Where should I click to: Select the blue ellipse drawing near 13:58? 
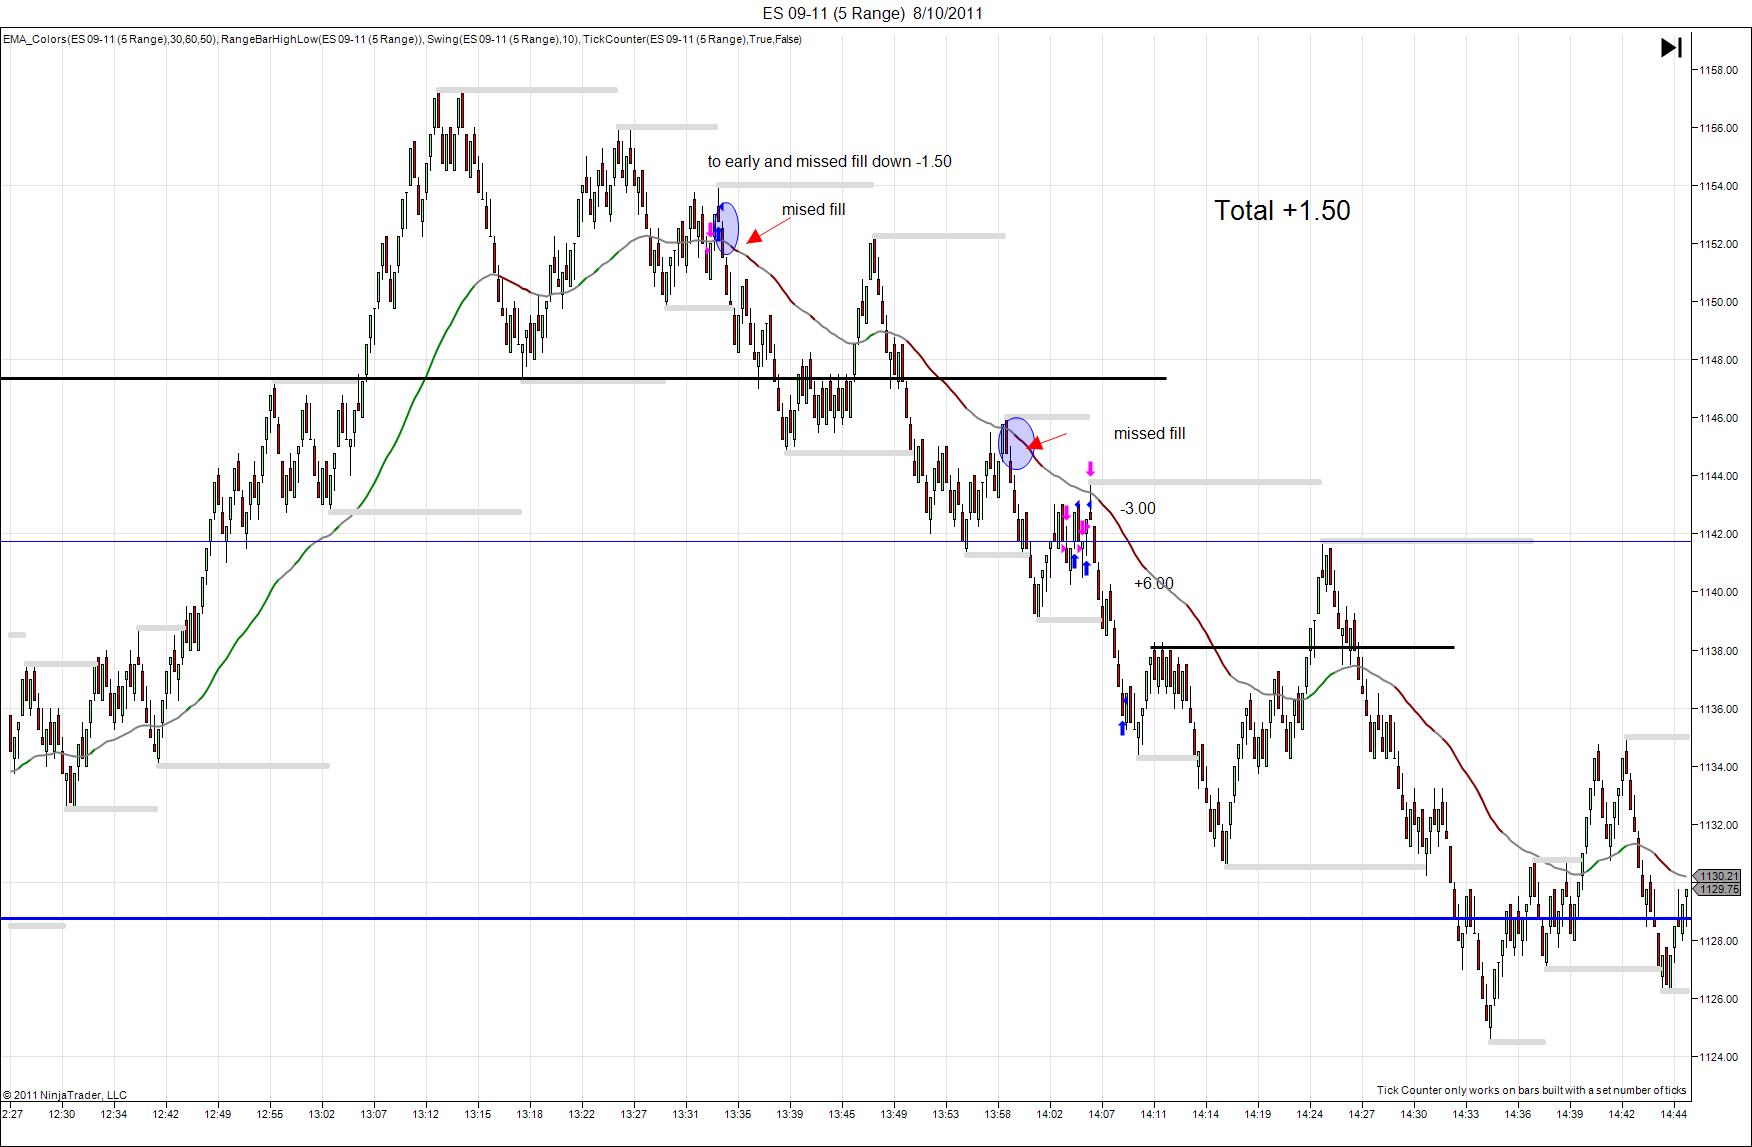(x=1016, y=443)
